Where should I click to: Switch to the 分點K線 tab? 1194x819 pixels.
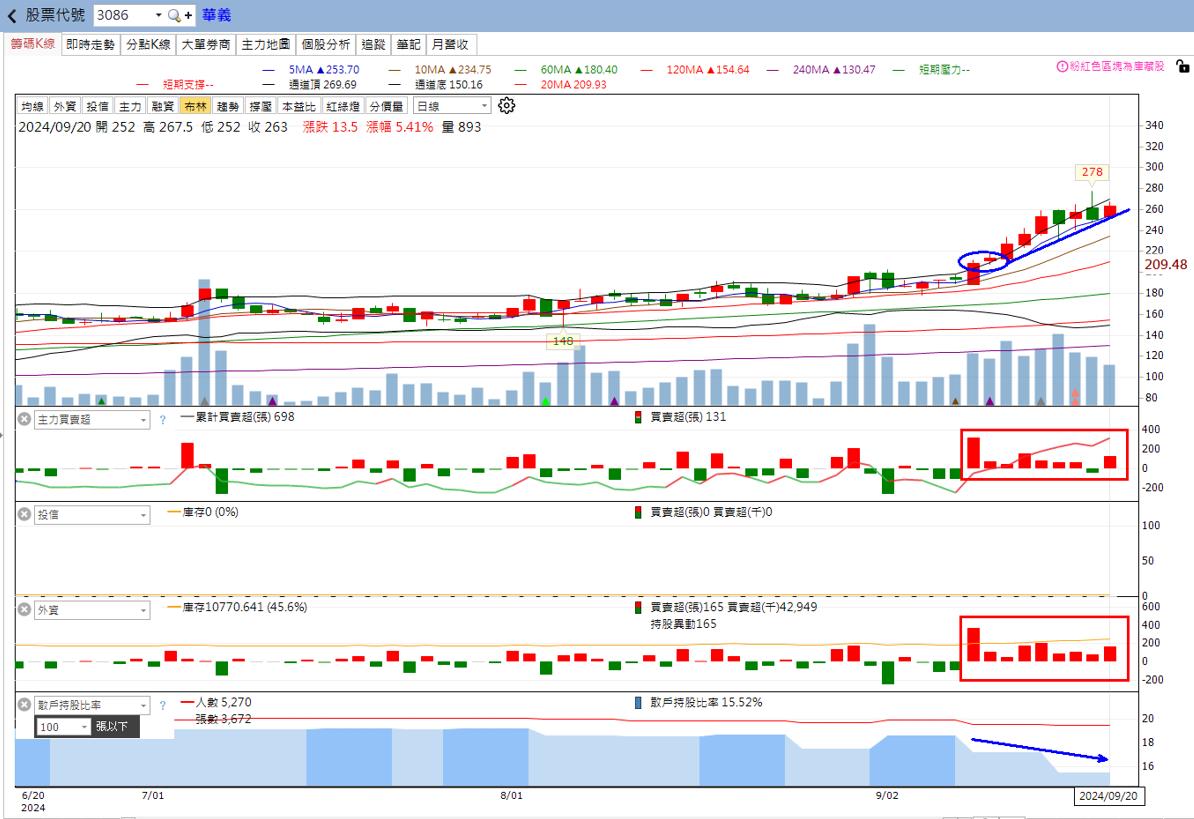[148, 44]
